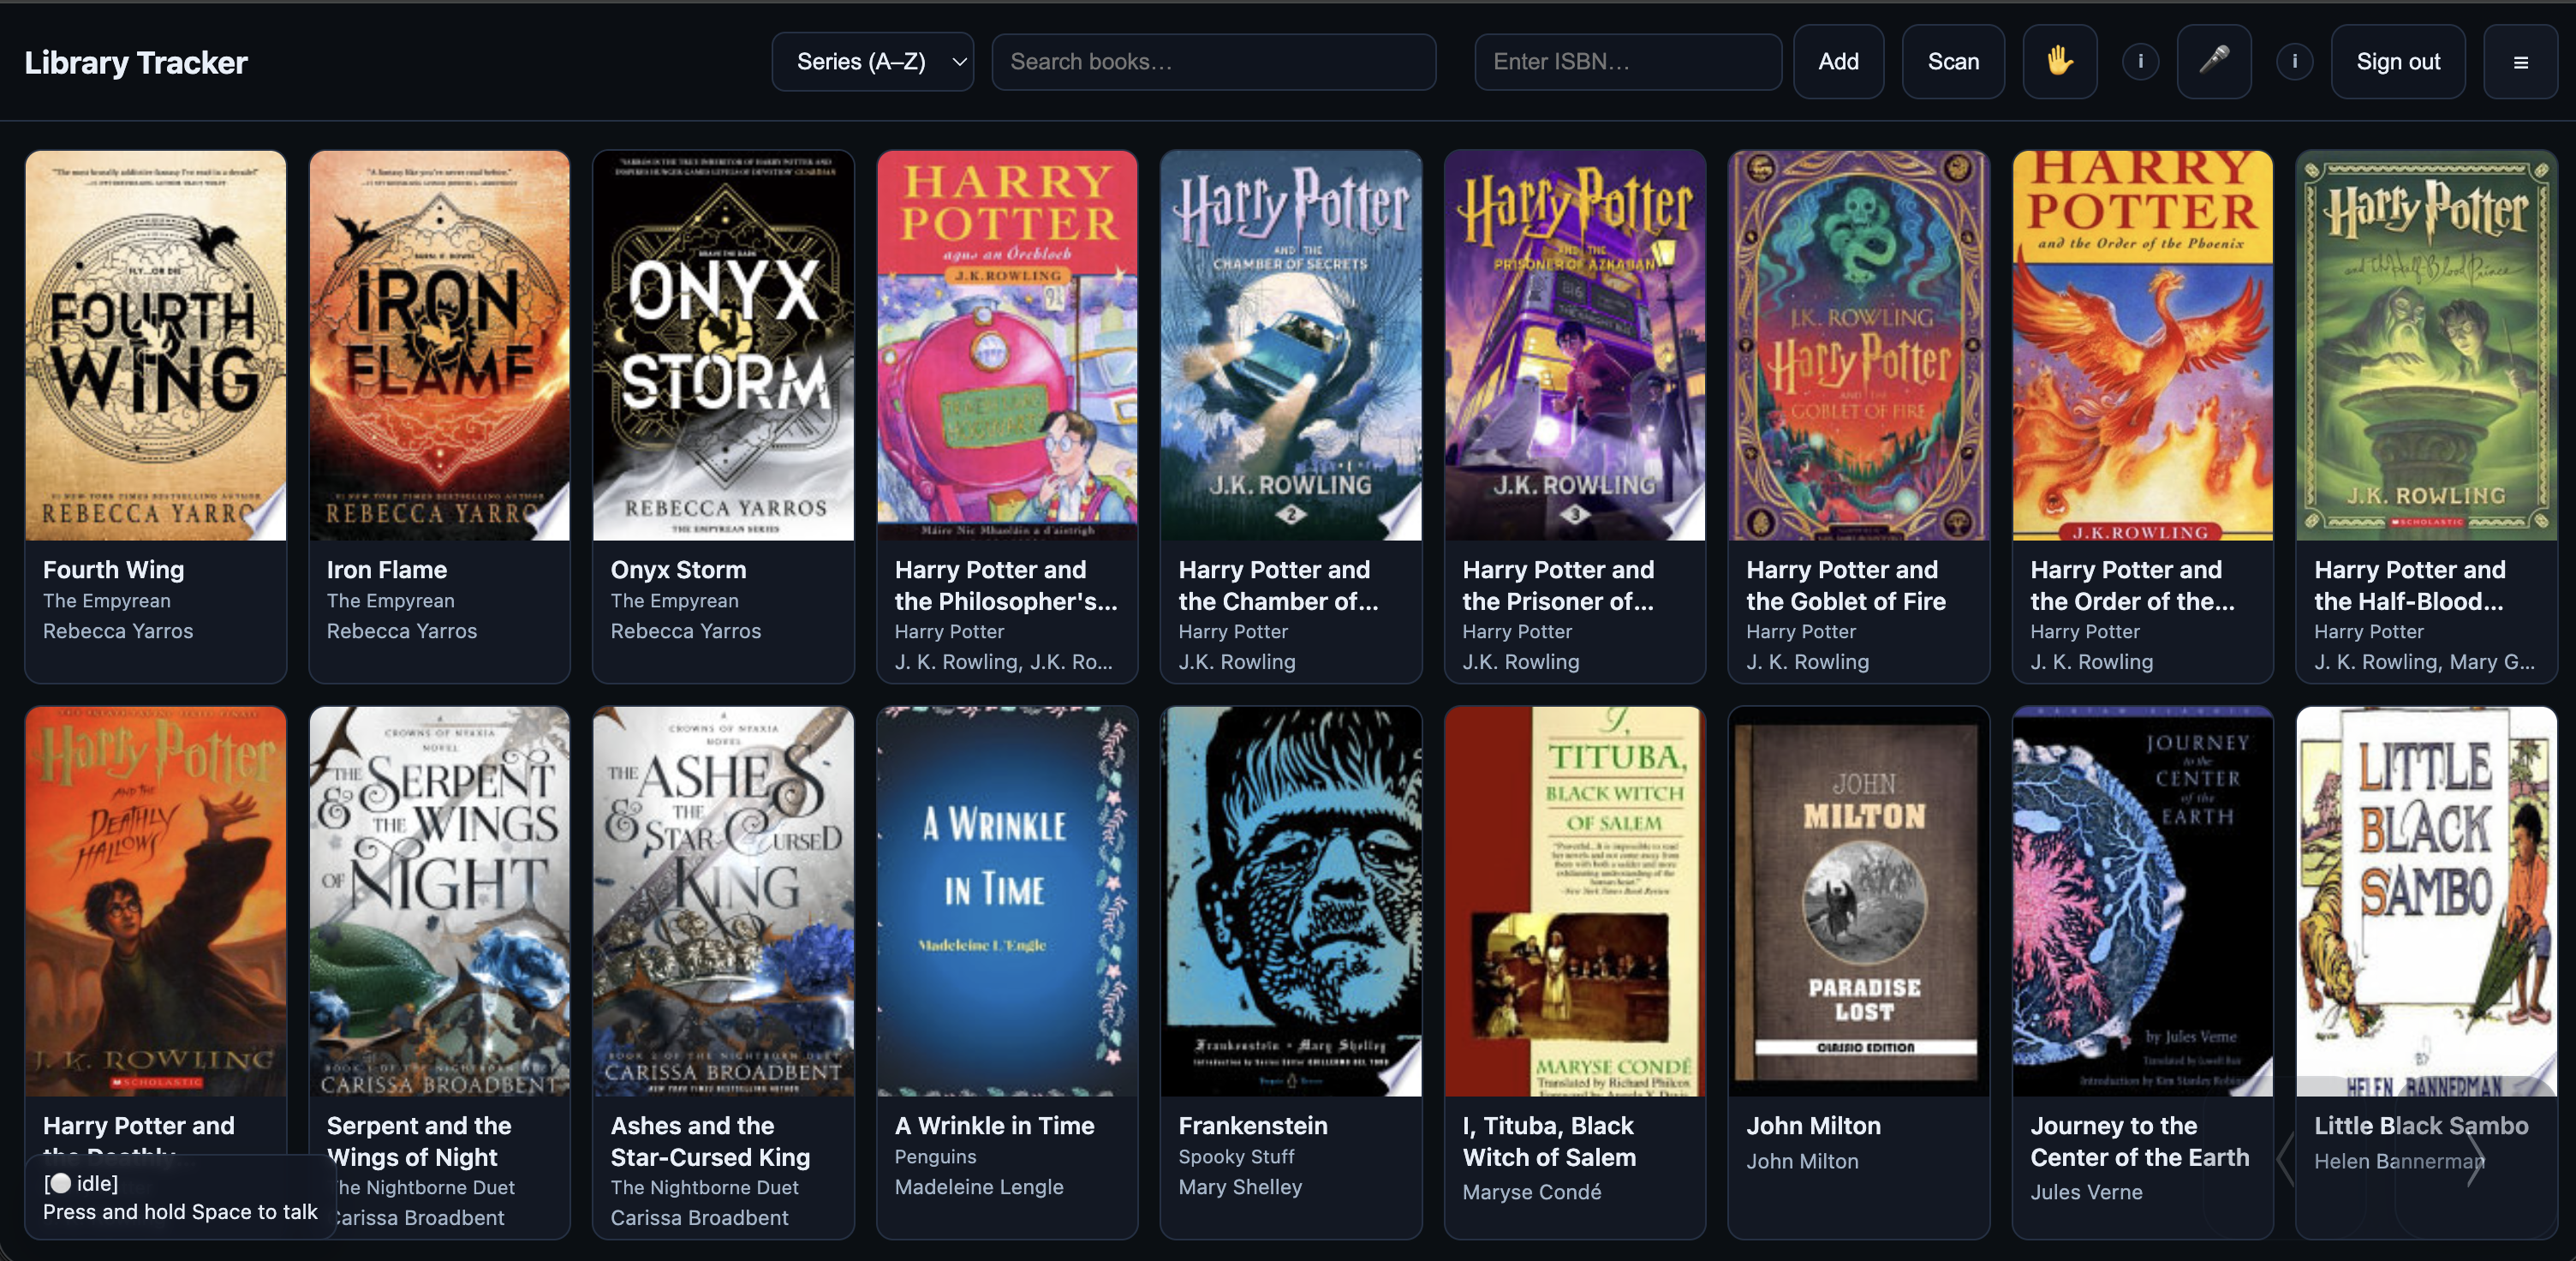
Task: Expand the Series (A–Z) sort dropdown
Action: pyautogui.click(x=872, y=62)
